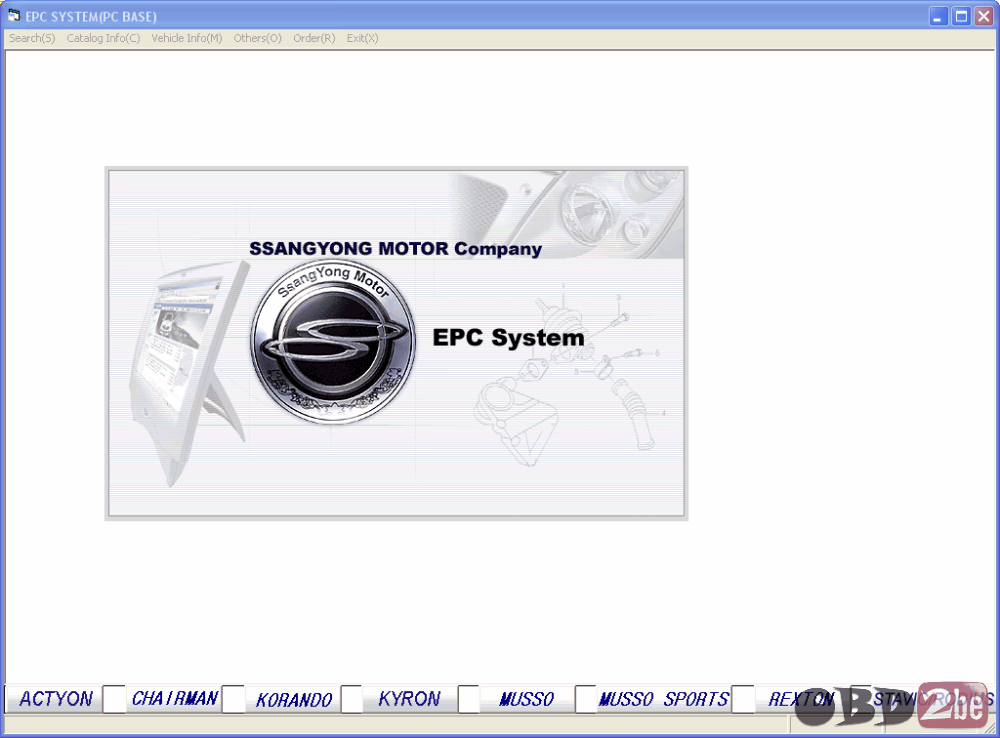Click the SsangYong Motor emblem logo
The height and width of the screenshot is (738, 1000).
pyautogui.click(x=333, y=341)
